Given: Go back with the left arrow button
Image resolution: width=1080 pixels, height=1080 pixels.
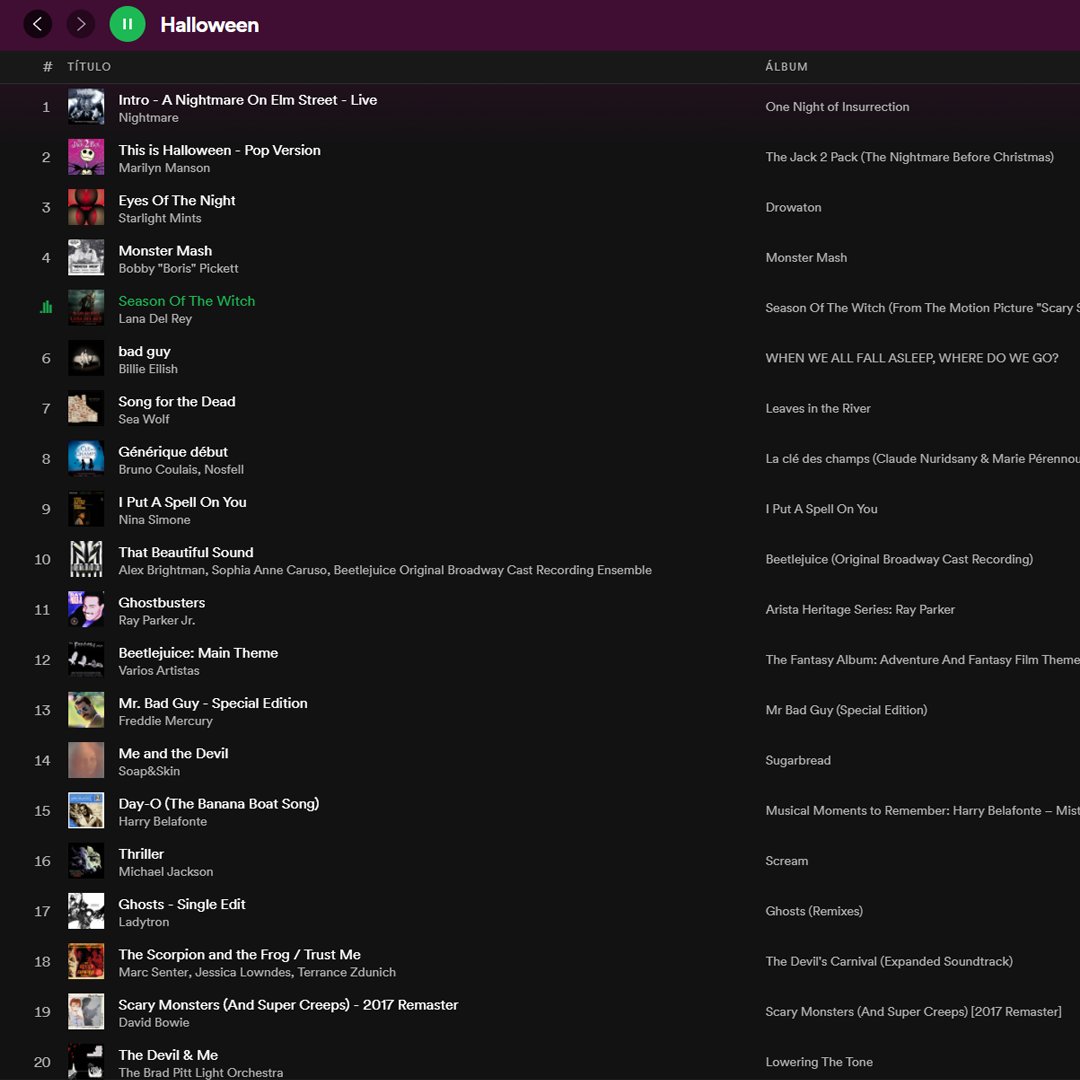Looking at the screenshot, I should click(x=38, y=25).
